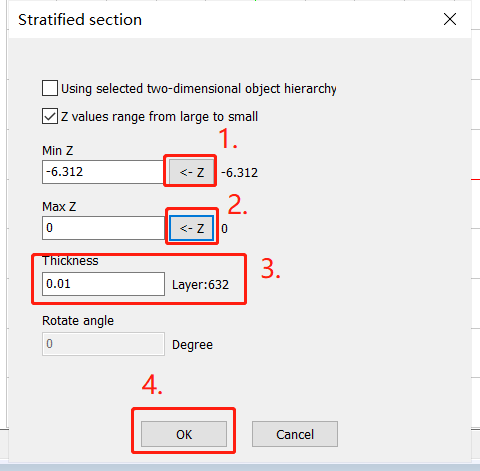The width and height of the screenshot is (480, 471).
Task: Click the Degree unit label
Action: [x=192, y=345]
